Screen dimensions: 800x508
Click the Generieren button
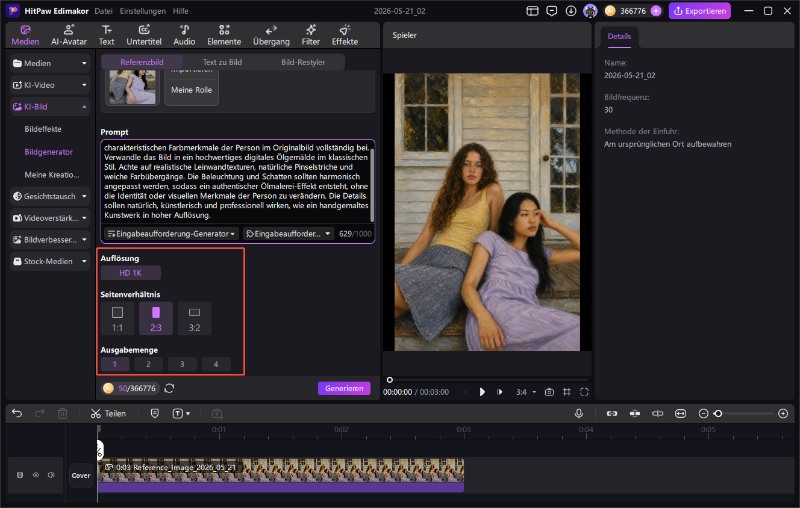tap(344, 388)
